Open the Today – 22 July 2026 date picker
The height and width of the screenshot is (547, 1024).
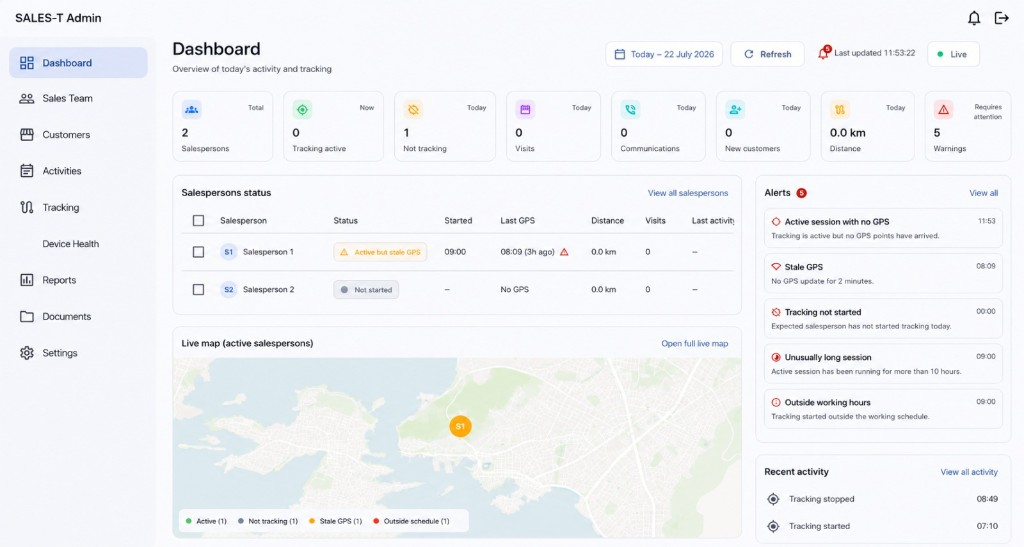664,54
